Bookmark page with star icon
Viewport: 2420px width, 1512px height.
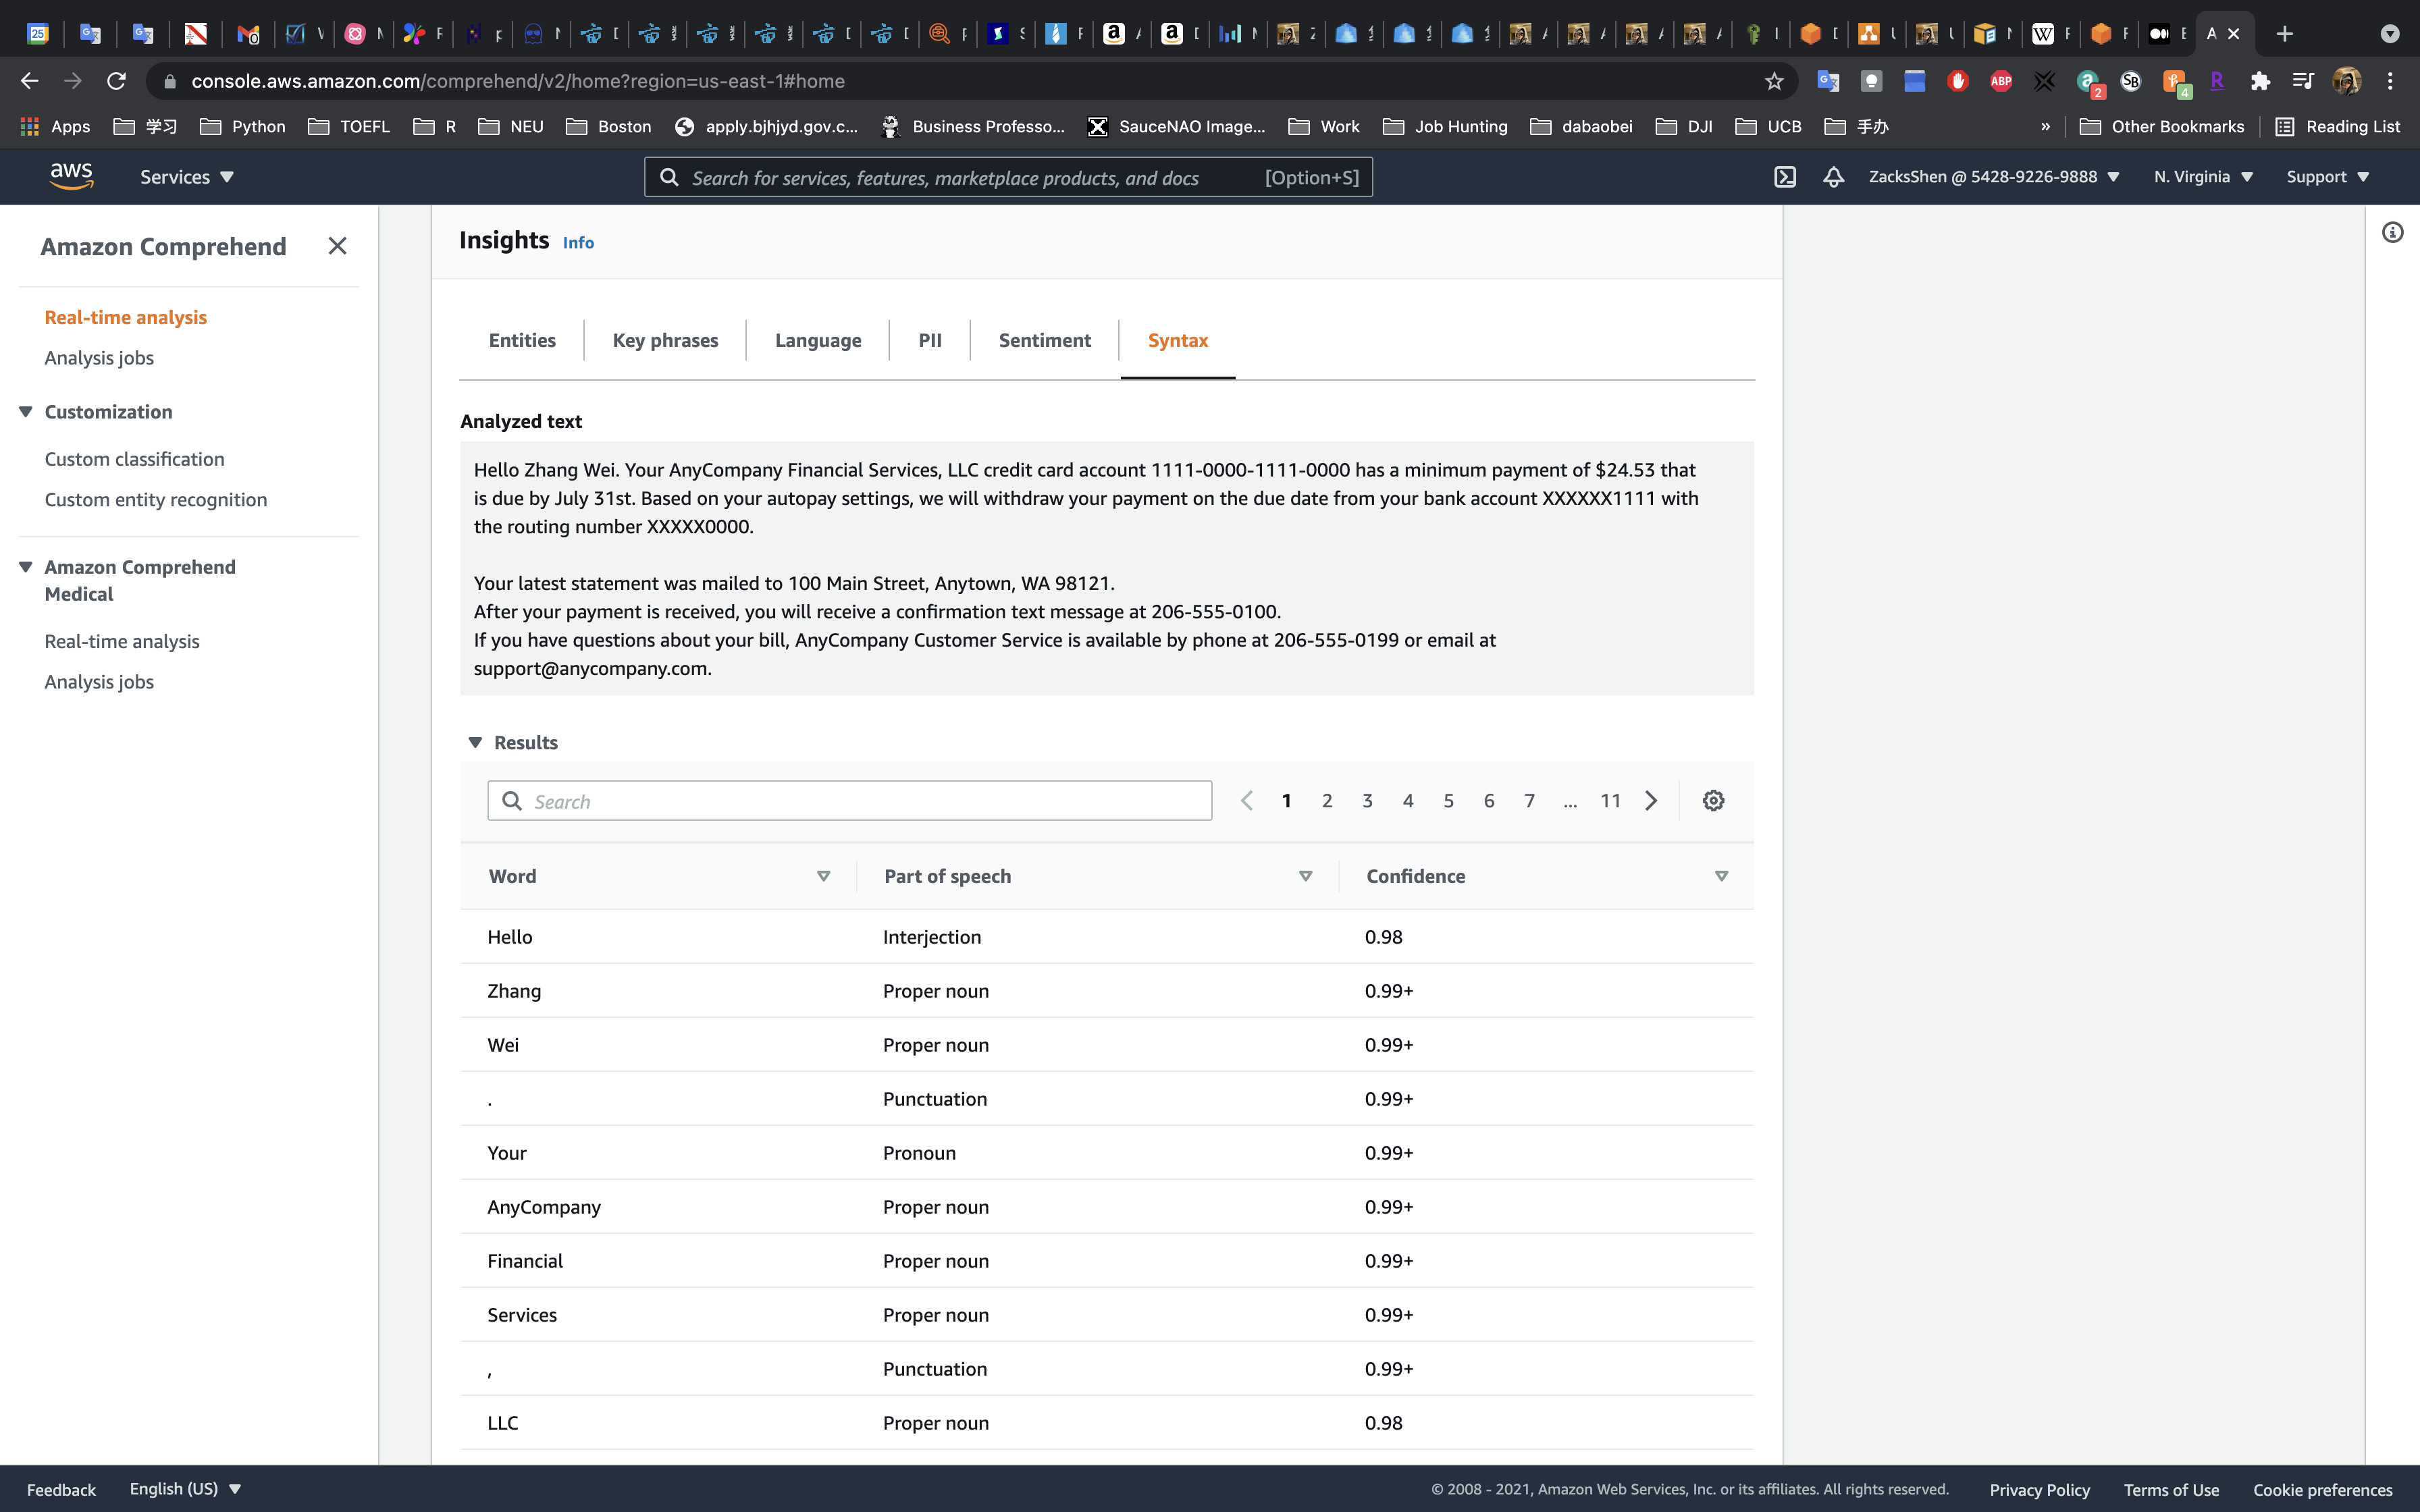tap(1774, 81)
